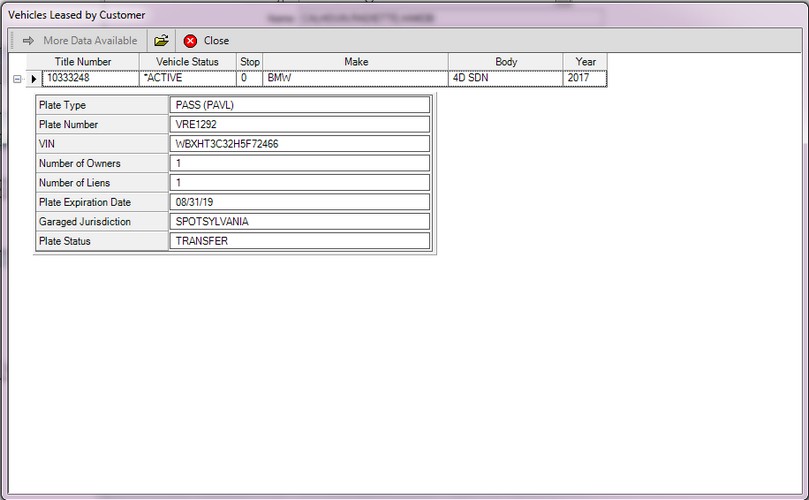Select title number cell 10333248
The width and height of the screenshot is (809, 500).
coord(90,78)
